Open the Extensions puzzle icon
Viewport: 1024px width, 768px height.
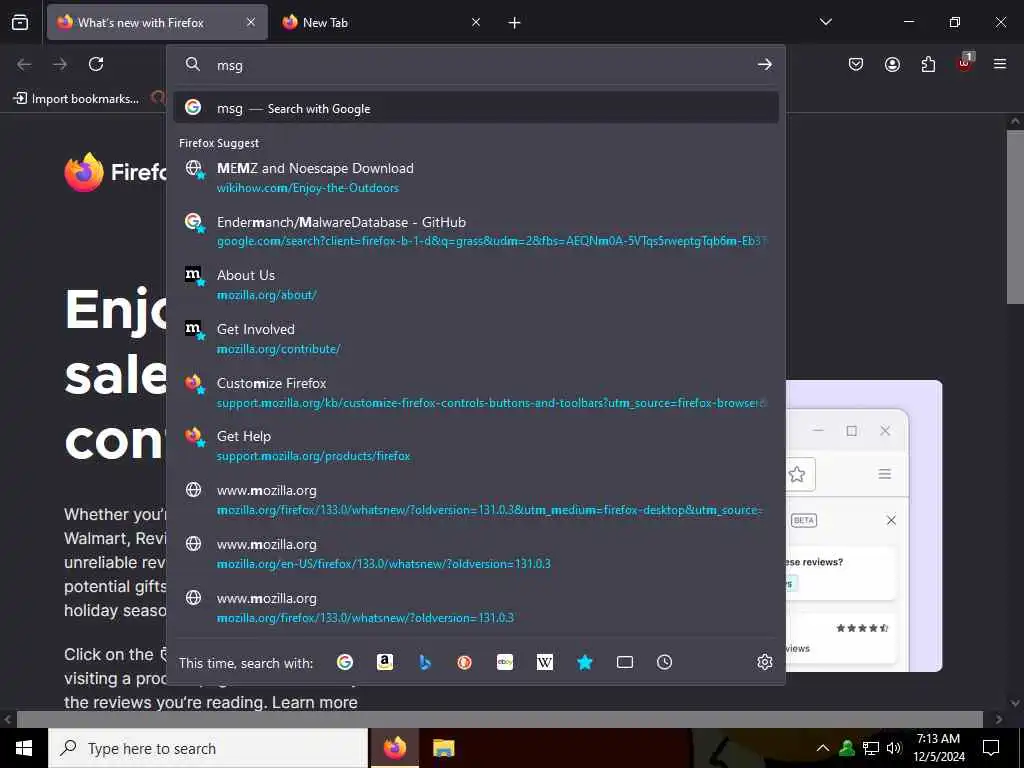928,64
